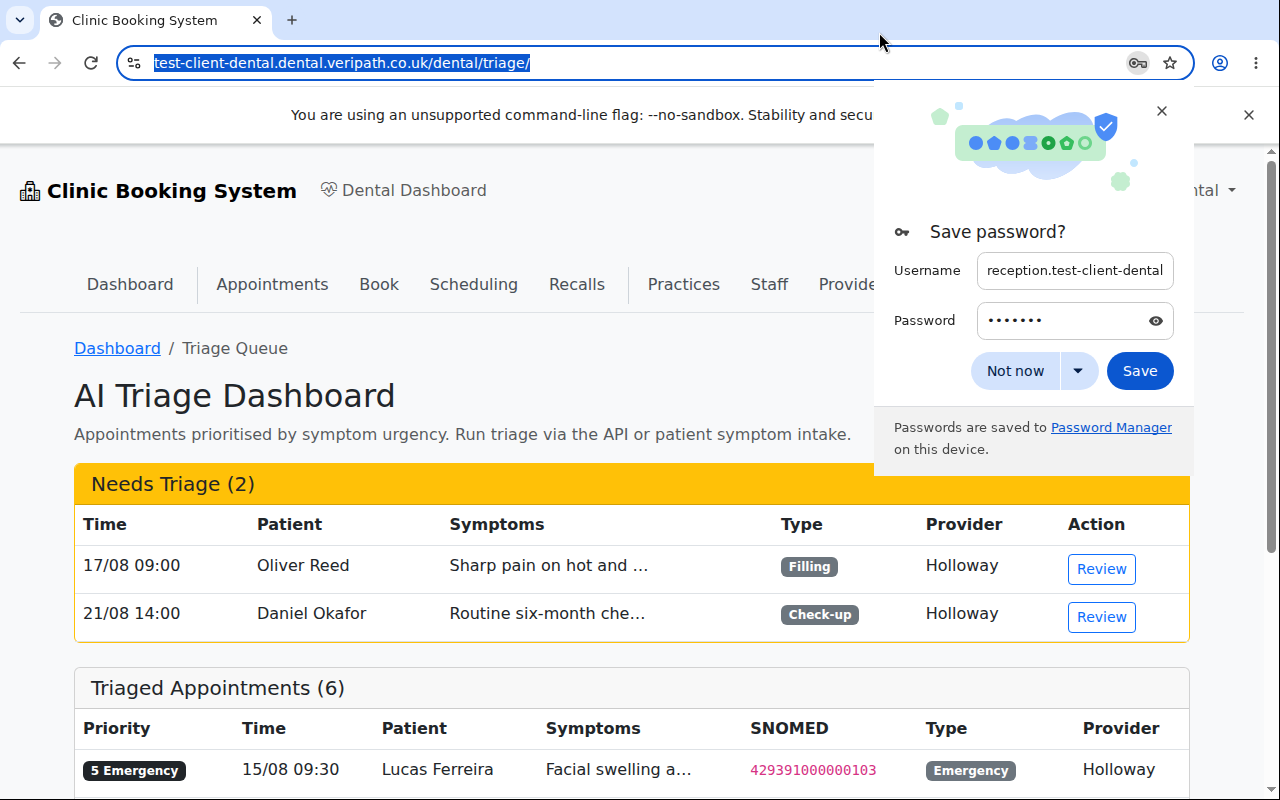The height and width of the screenshot is (800, 1280).
Task: Select the Recalls nav tab
Action: [x=577, y=285]
